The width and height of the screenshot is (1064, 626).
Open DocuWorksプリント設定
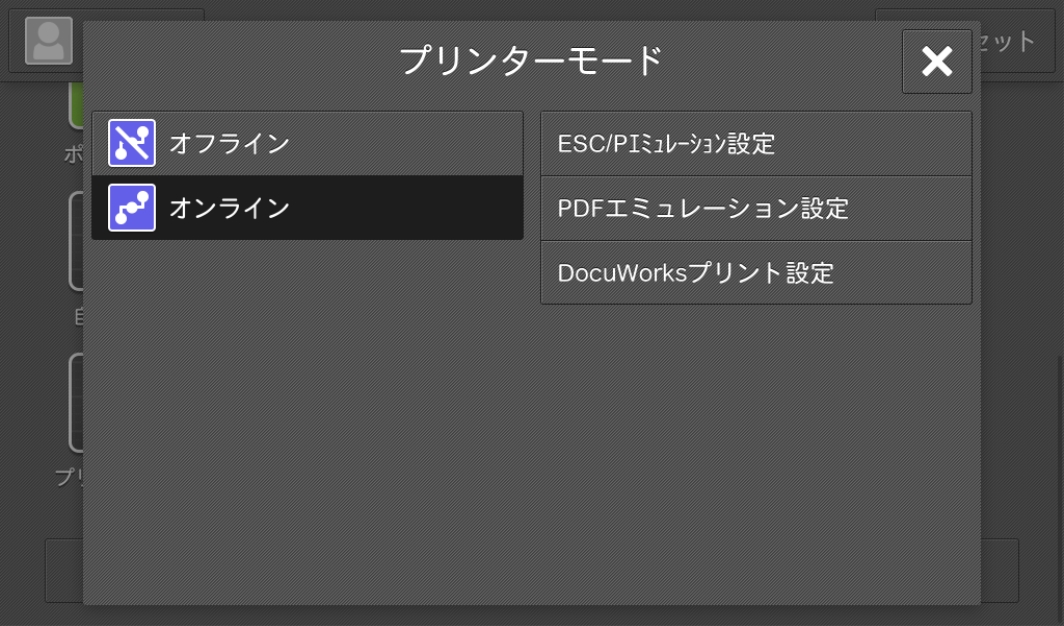tap(755, 273)
